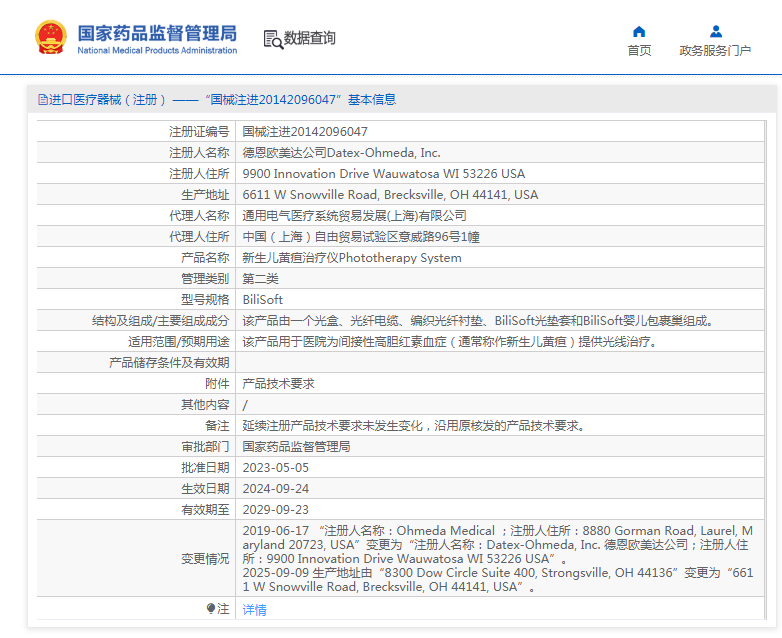The image size is (782, 638).
Task: Click 数据查询 label
Action: 310,38
